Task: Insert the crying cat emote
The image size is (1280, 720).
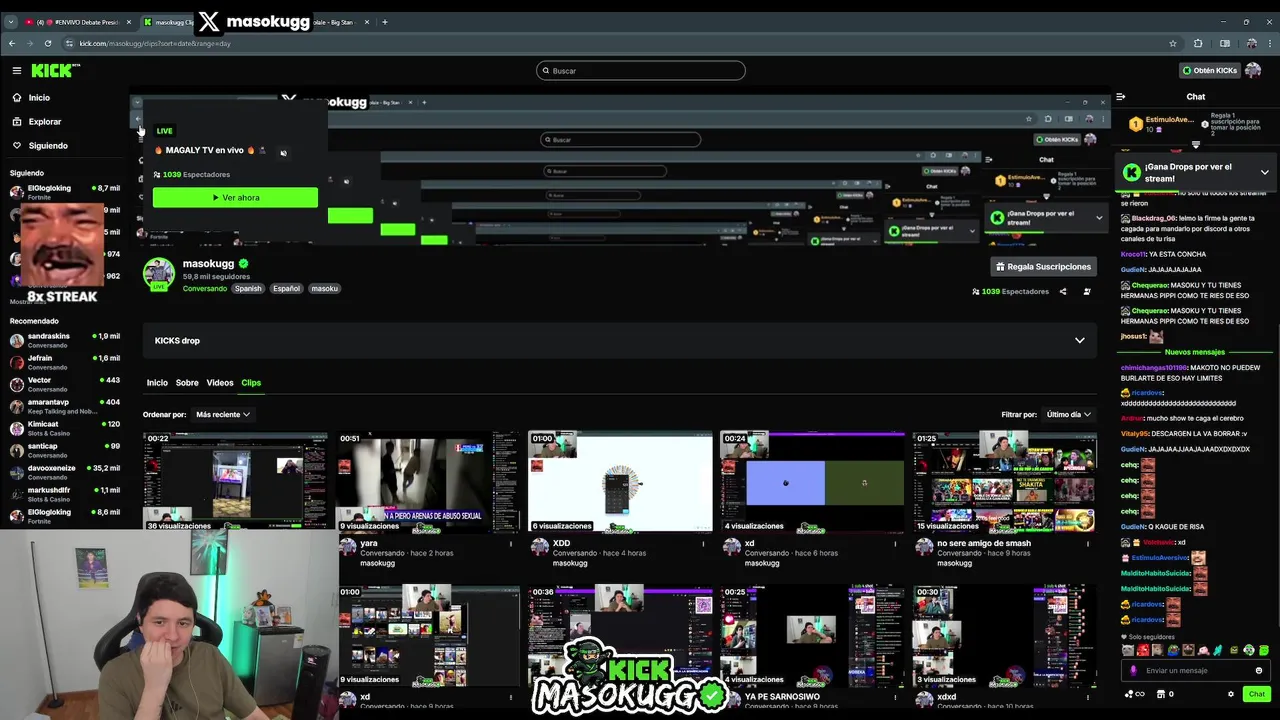Action: (x=1128, y=651)
